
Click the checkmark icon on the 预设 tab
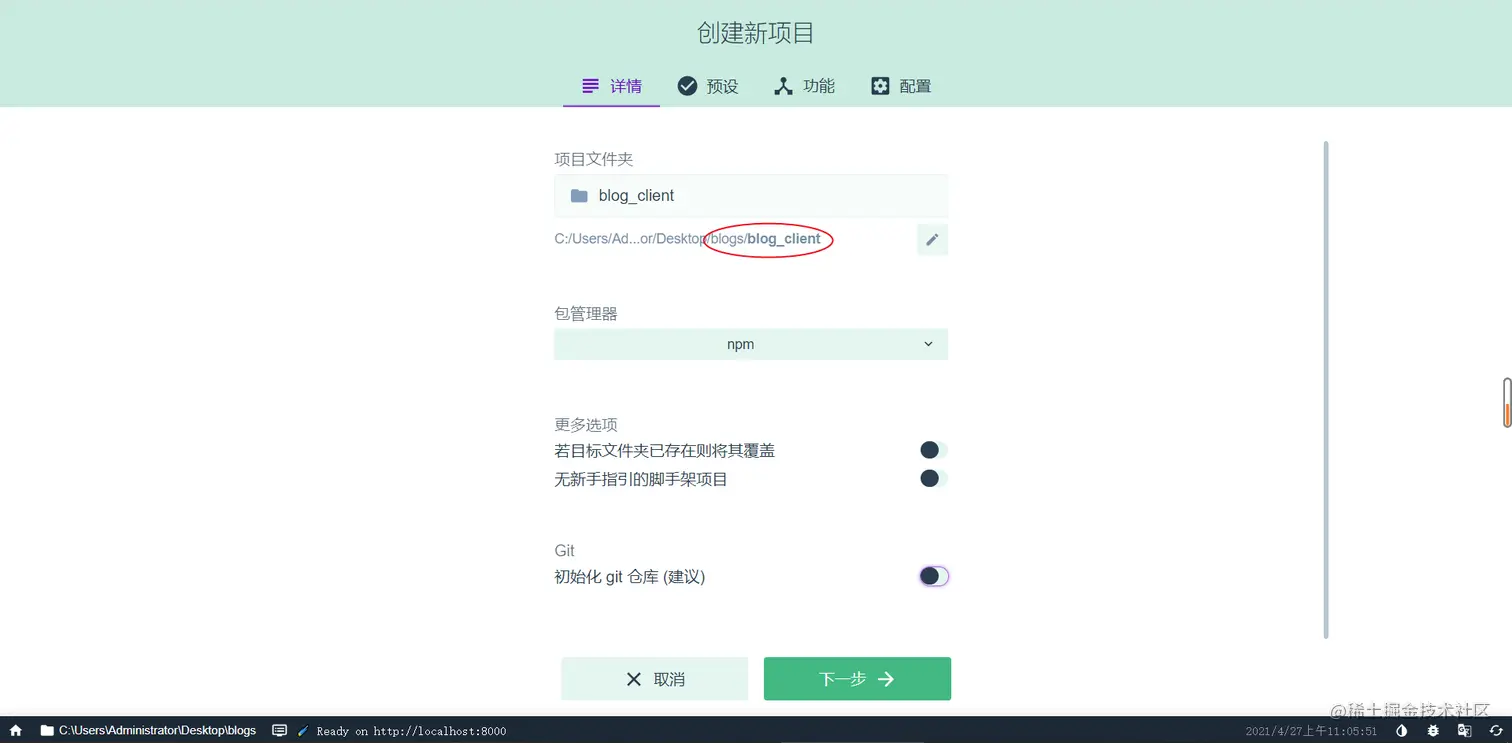687,86
